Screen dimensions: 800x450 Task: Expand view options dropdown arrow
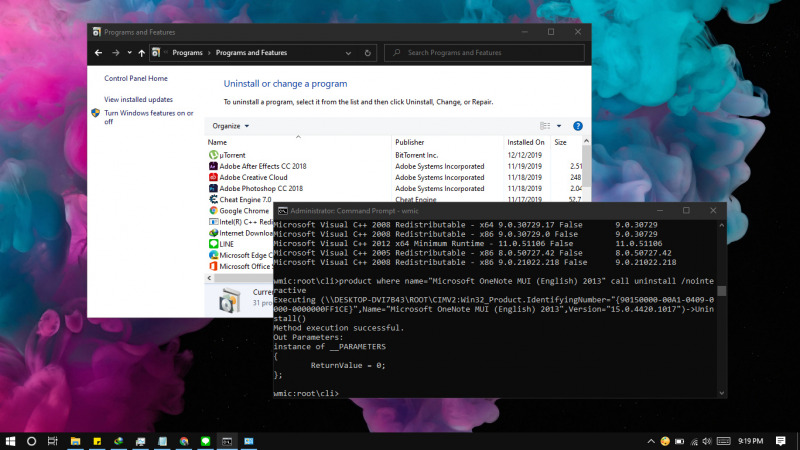pos(559,126)
